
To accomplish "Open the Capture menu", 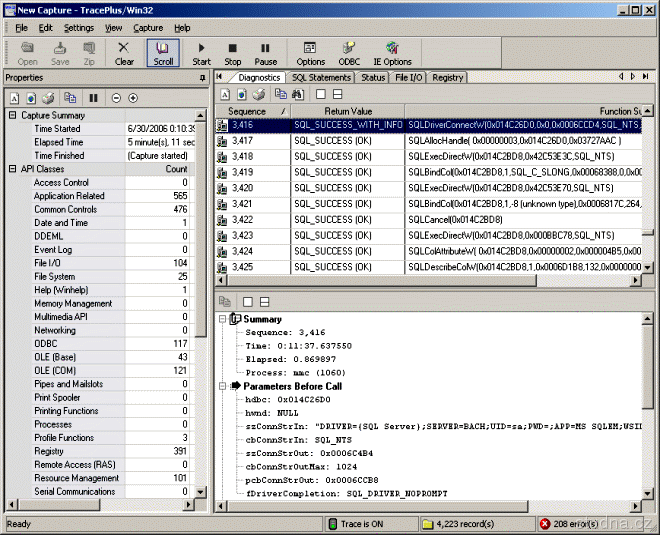I will pos(148,28).
